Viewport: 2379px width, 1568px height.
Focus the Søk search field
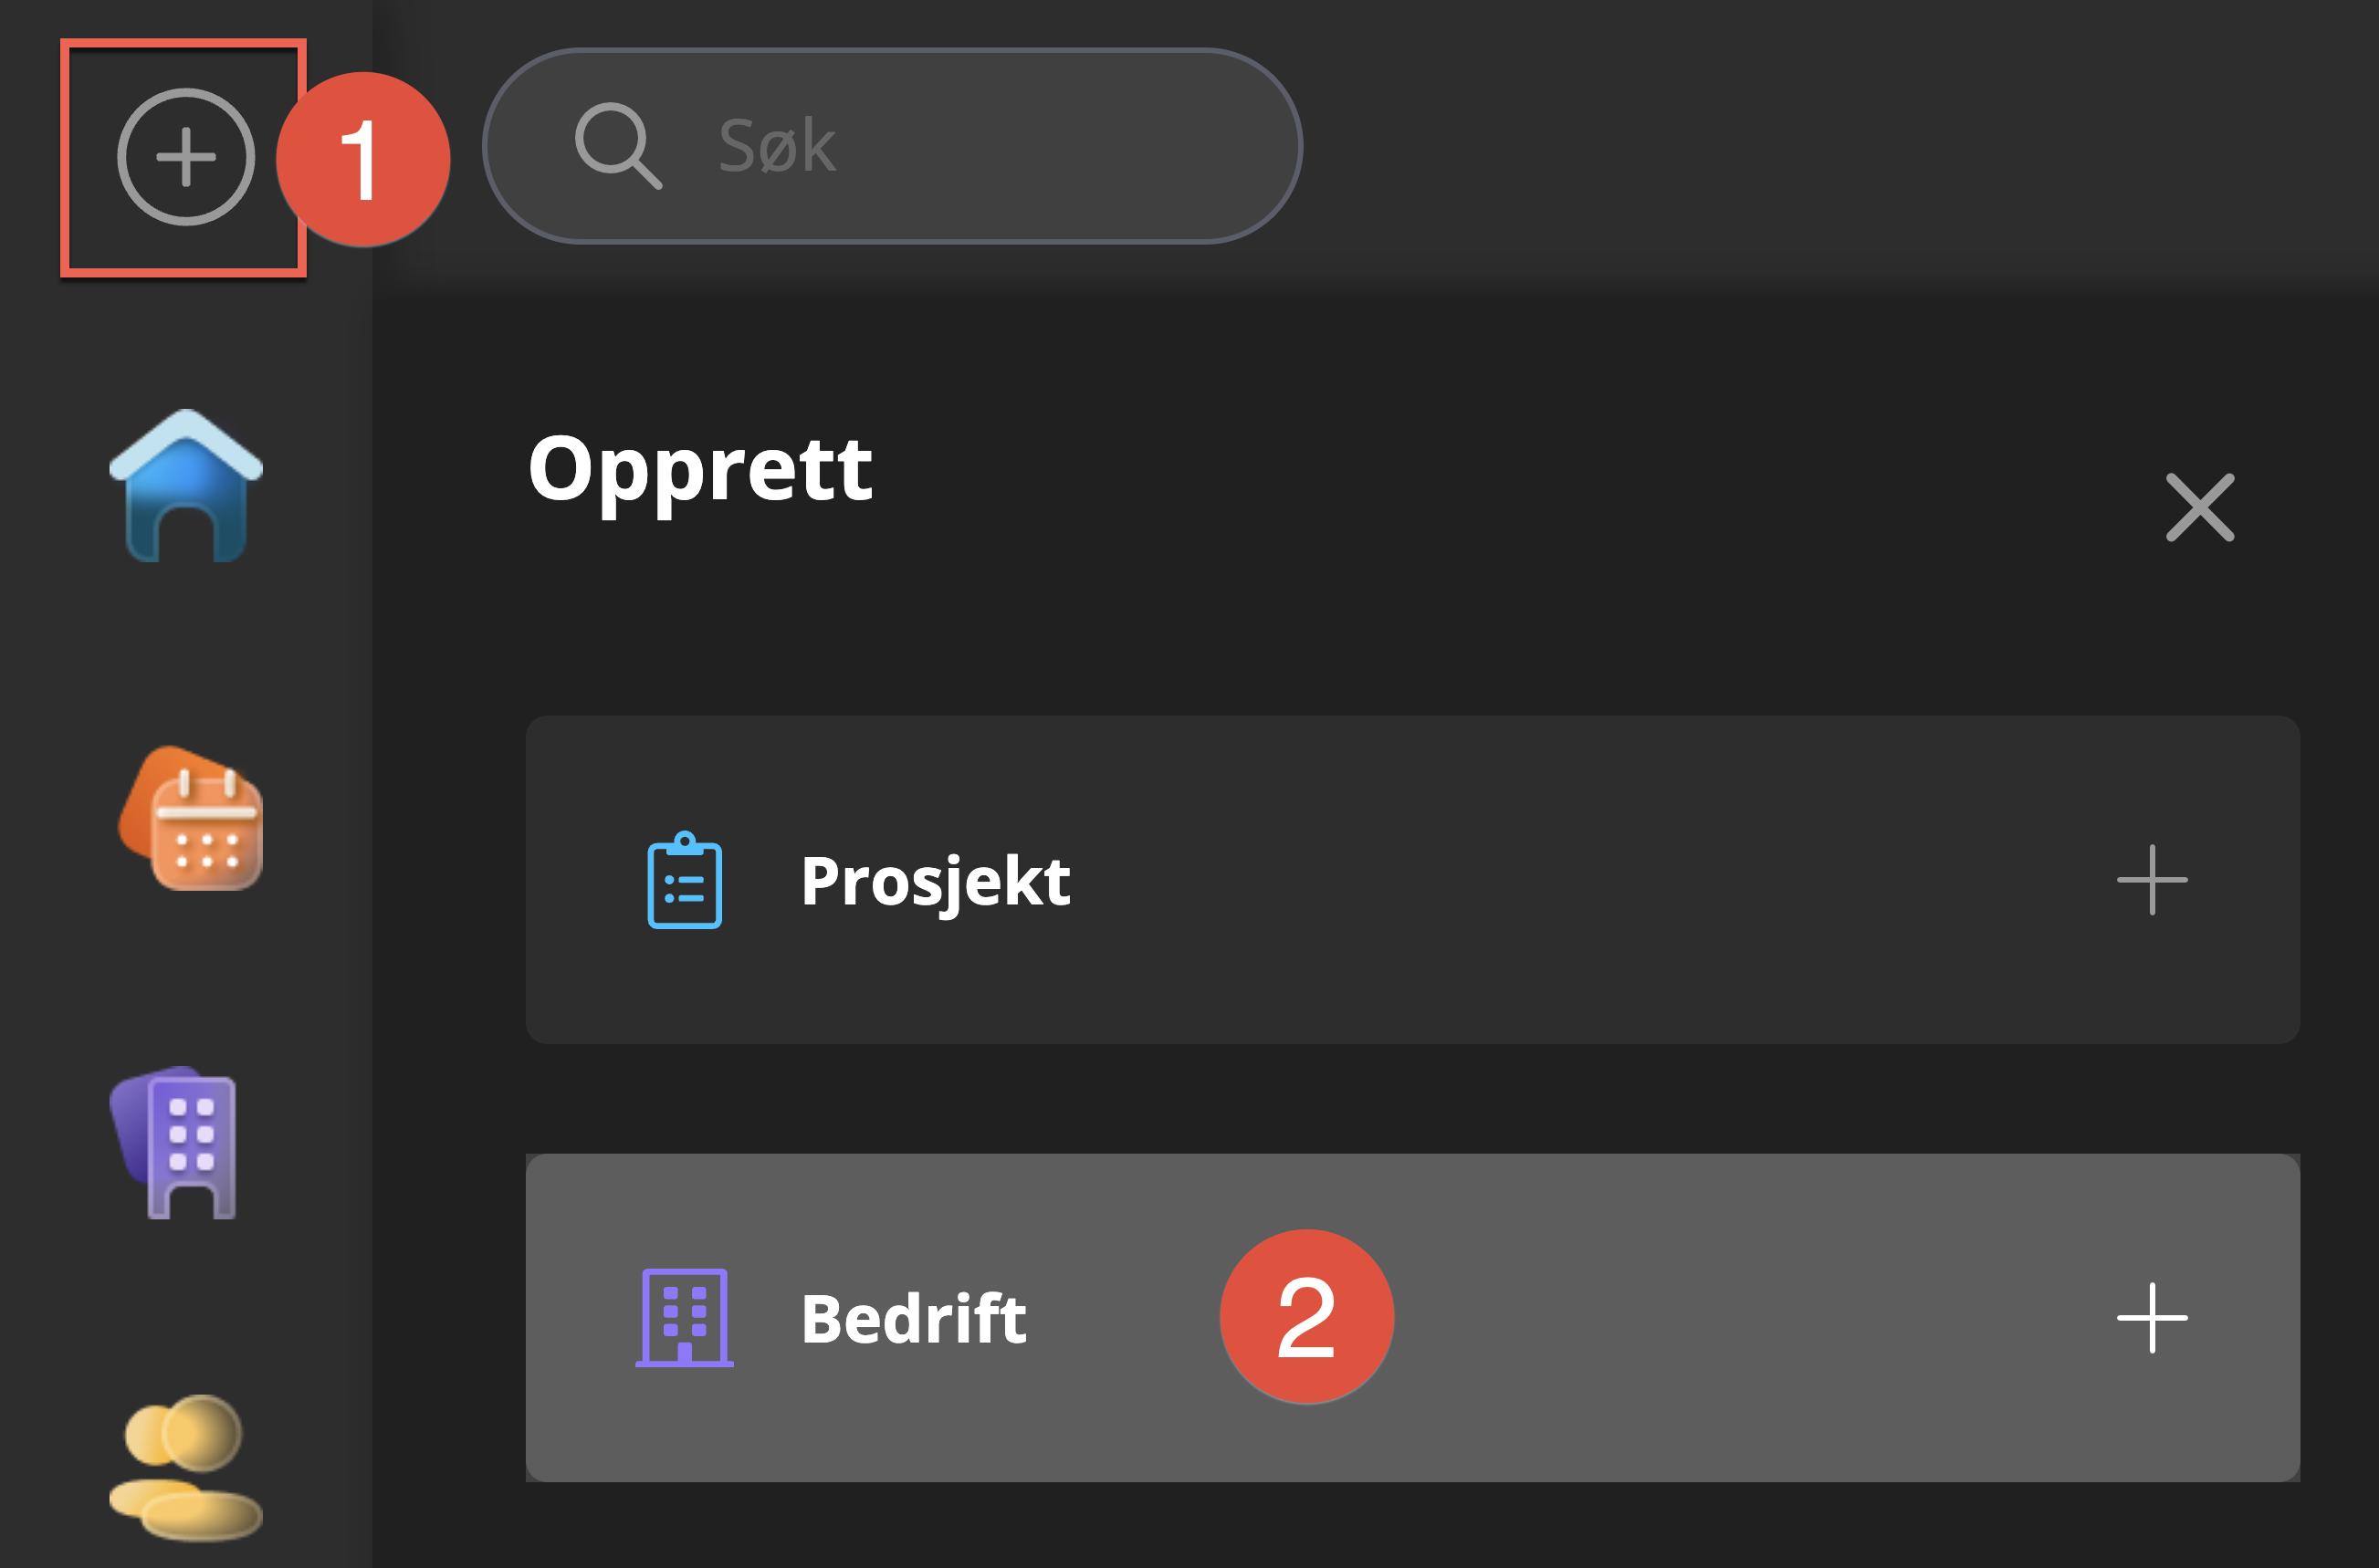pyautogui.click(x=950, y=146)
